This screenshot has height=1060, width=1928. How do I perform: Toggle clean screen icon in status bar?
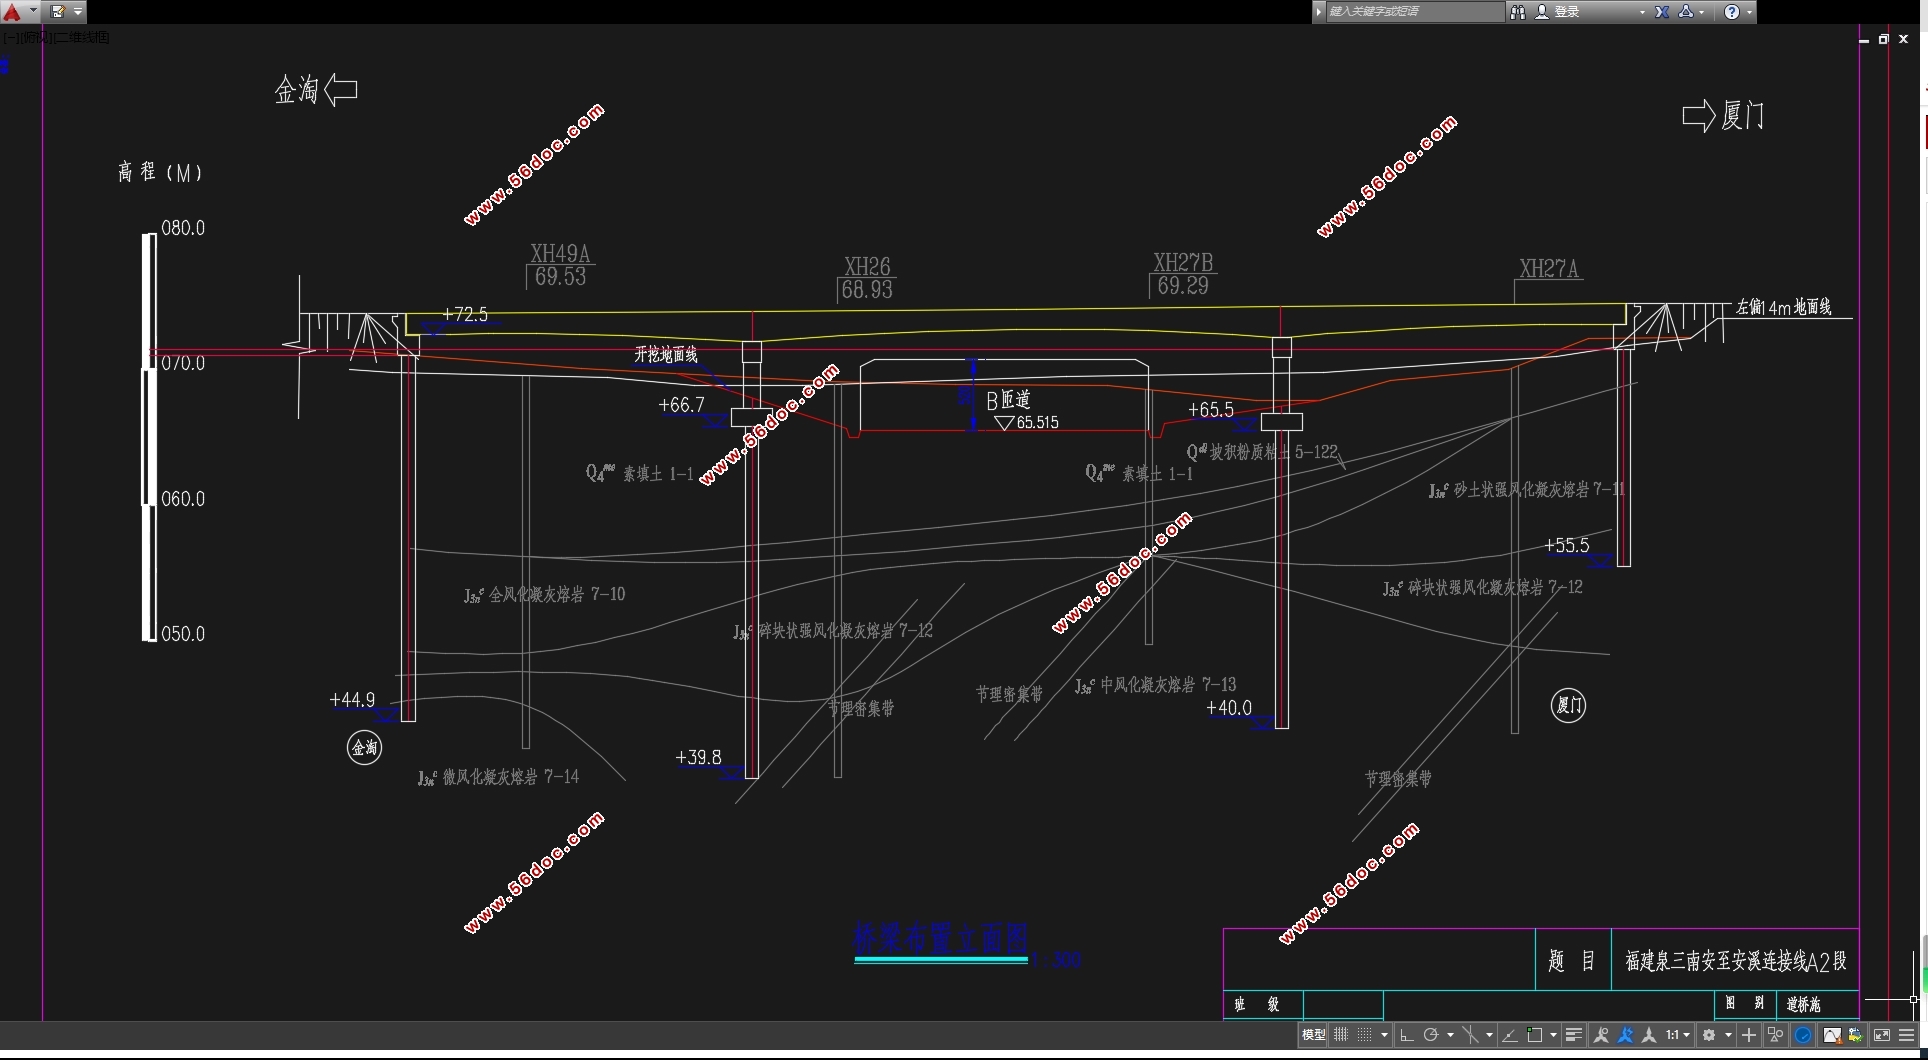tap(1882, 1035)
